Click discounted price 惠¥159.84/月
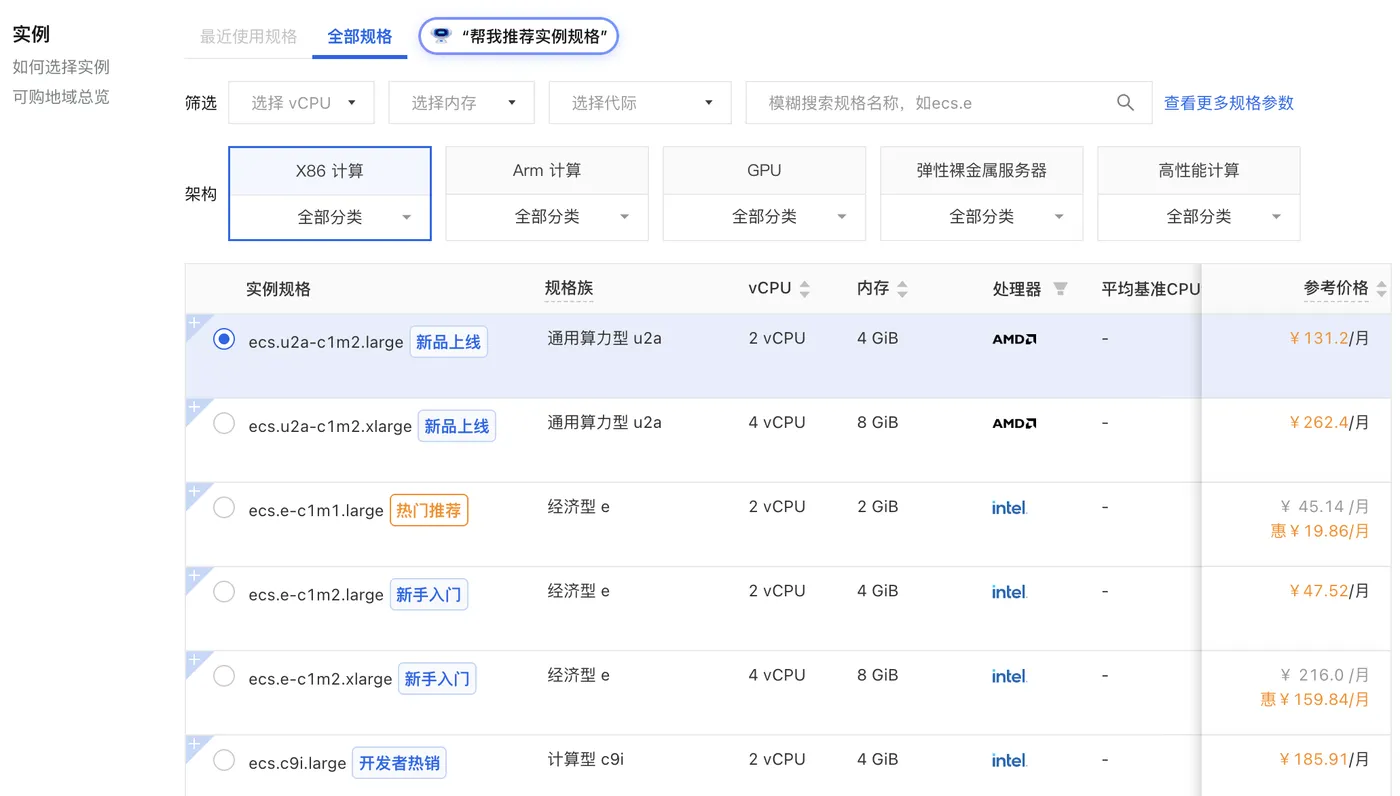The image size is (1400, 796). pyautogui.click(x=1315, y=699)
